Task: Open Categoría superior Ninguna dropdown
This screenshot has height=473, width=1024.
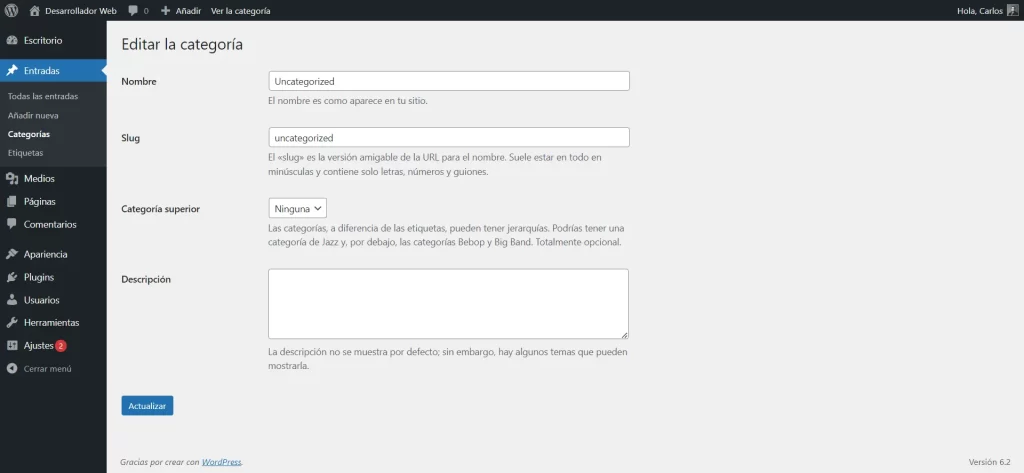Action: coord(297,208)
